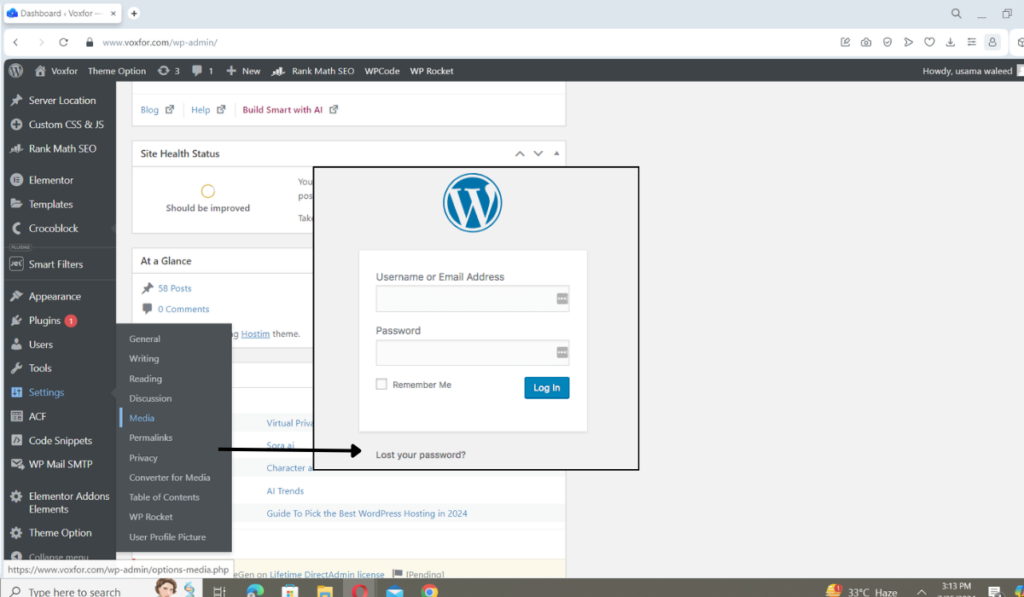The height and width of the screenshot is (597, 1024).
Task: Open Elementor from the sidebar
Action: [50, 181]
